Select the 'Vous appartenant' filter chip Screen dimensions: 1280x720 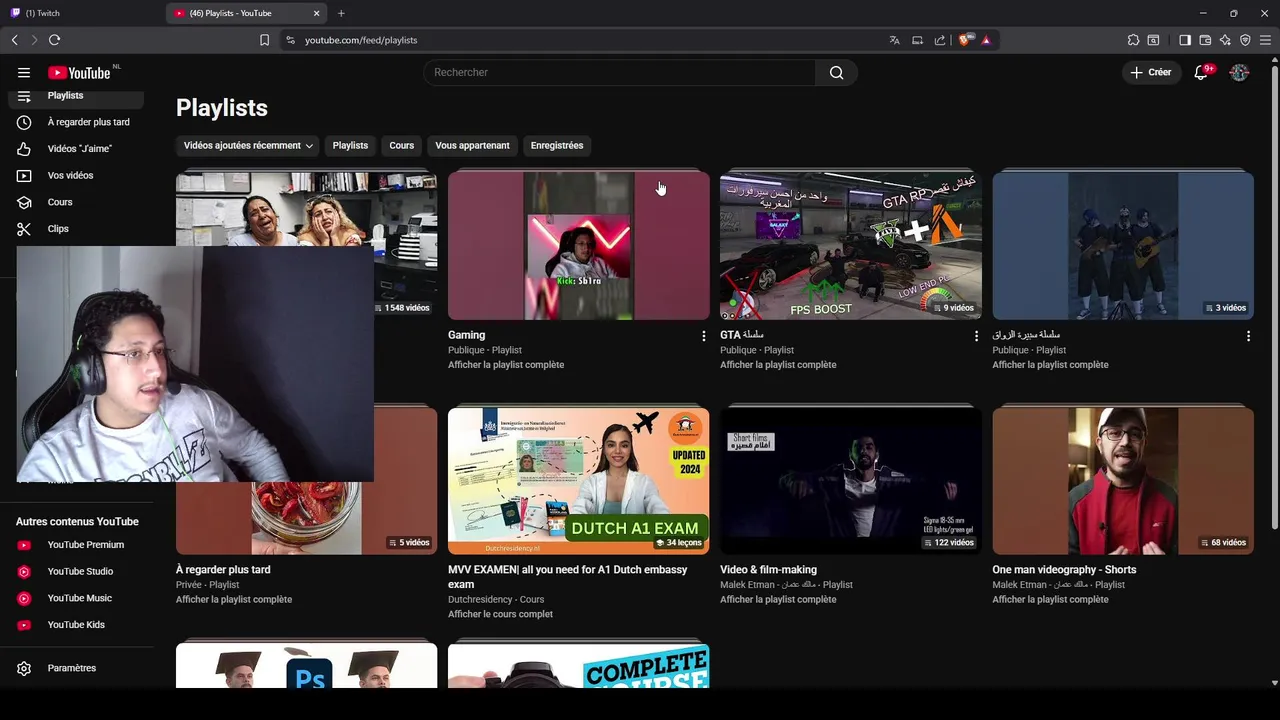(472, 146)
